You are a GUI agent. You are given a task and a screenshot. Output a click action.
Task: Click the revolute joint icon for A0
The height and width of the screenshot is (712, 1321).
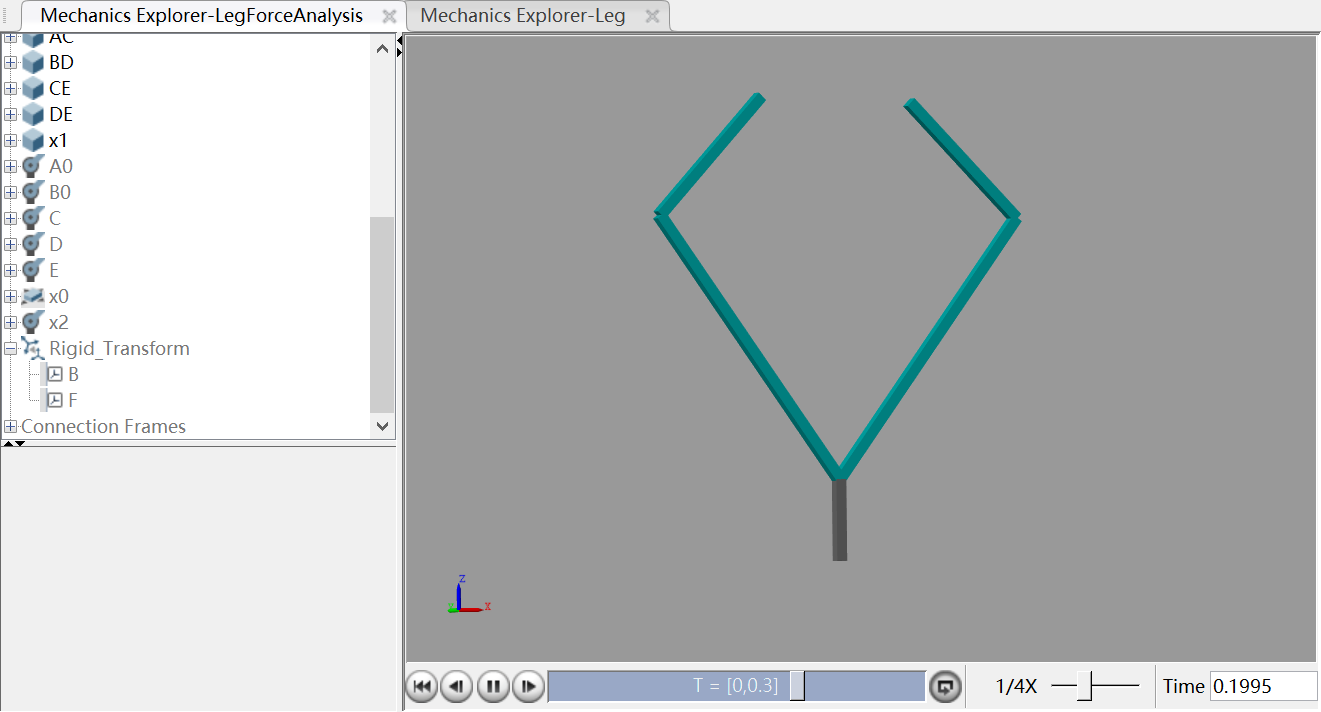33,166
